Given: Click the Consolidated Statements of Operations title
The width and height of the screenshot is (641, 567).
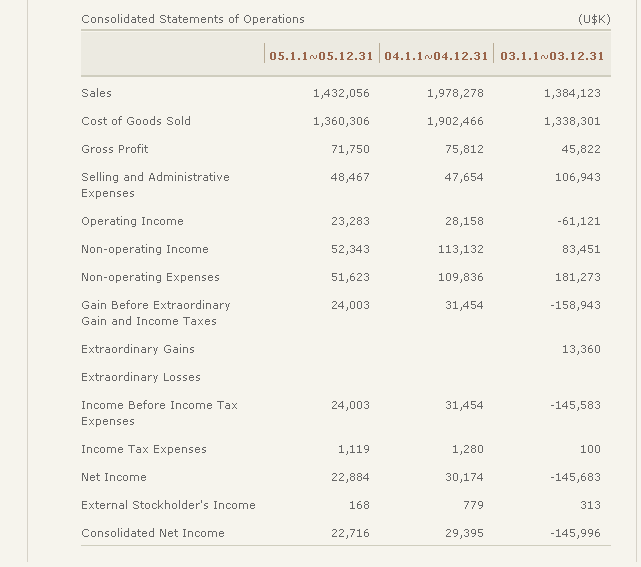Looking at the screenshot, I should pos(193,19).
